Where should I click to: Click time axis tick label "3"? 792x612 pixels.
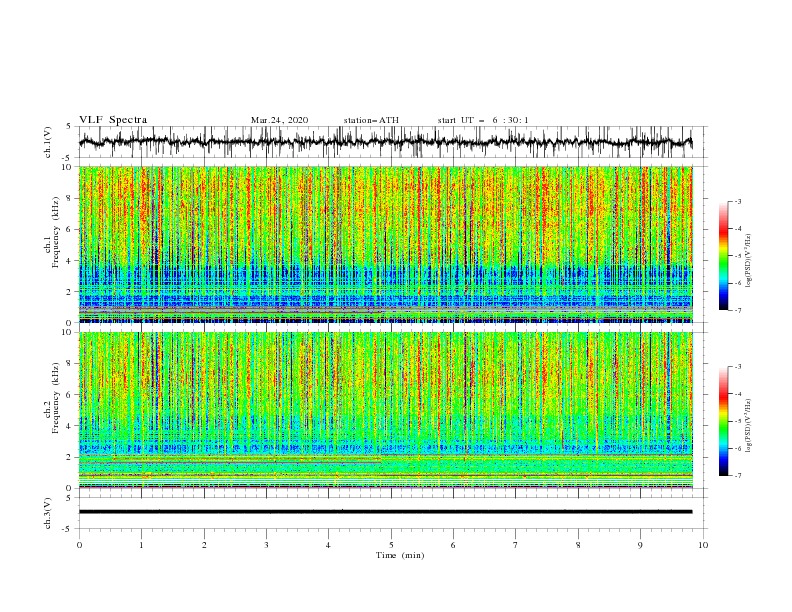point(266,545)
